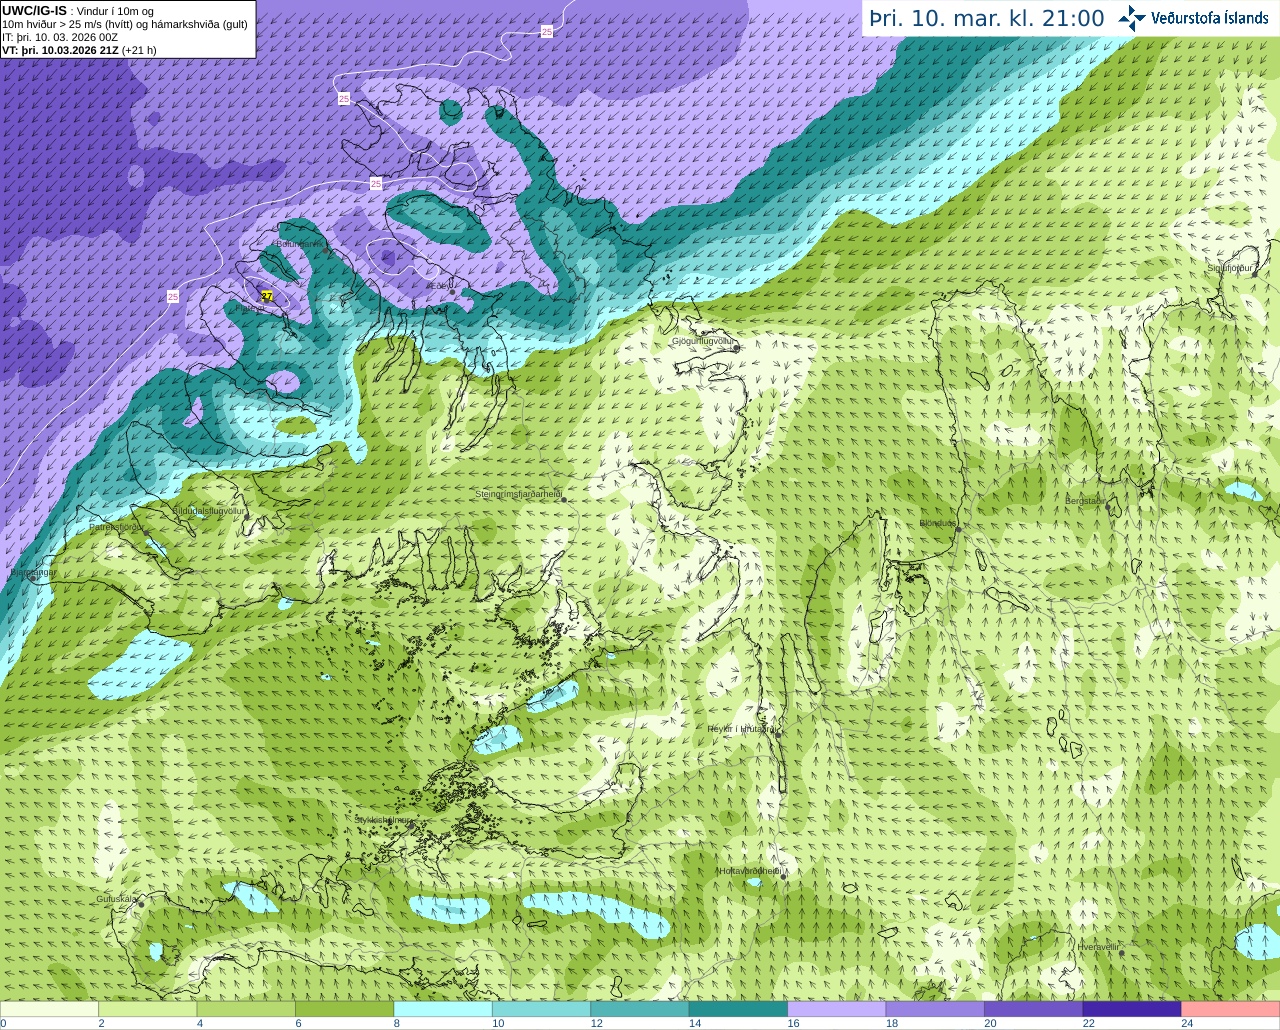Pick the 22–24 m/s dark indigo legend swatch
Viewport: 1280px width, 1030px height.
tap(1132, 1009)
